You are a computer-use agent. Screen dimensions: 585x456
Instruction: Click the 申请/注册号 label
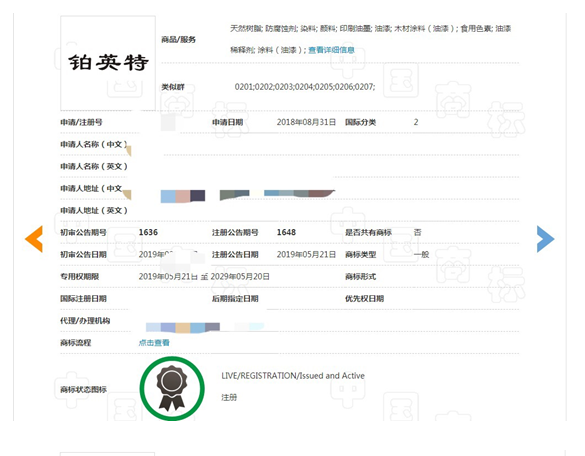pos(81,122)
